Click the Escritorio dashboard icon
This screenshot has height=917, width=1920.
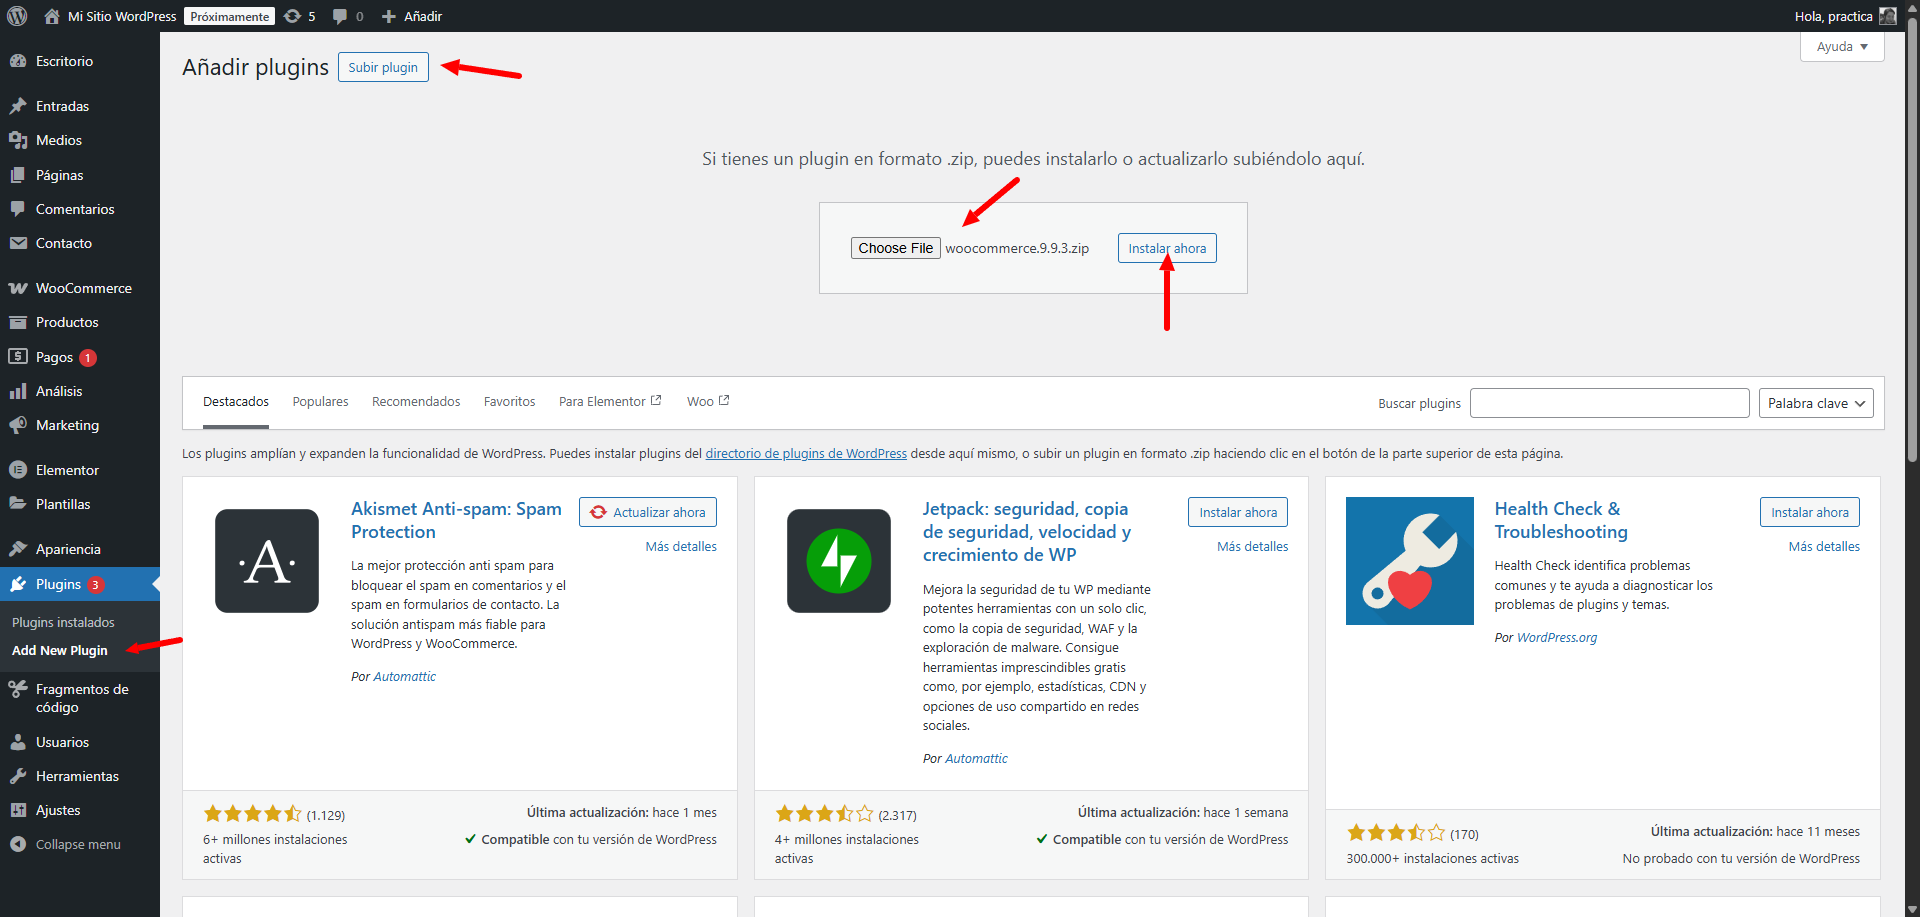pos(18,61)
